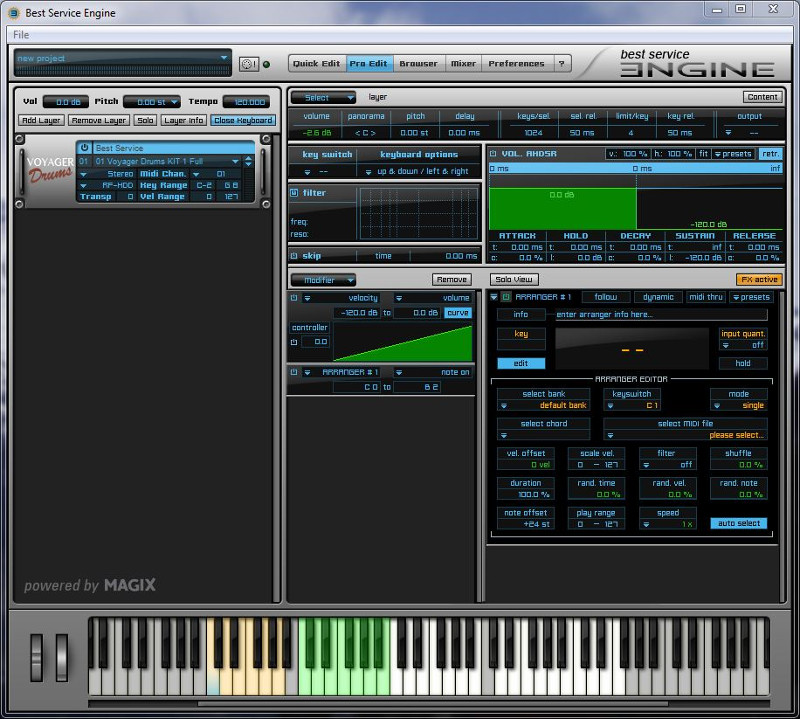The width and height of the screenshot is (800, 719).
Task: Toggle the Close Keyboard button
Action: [x=243, y=120]
